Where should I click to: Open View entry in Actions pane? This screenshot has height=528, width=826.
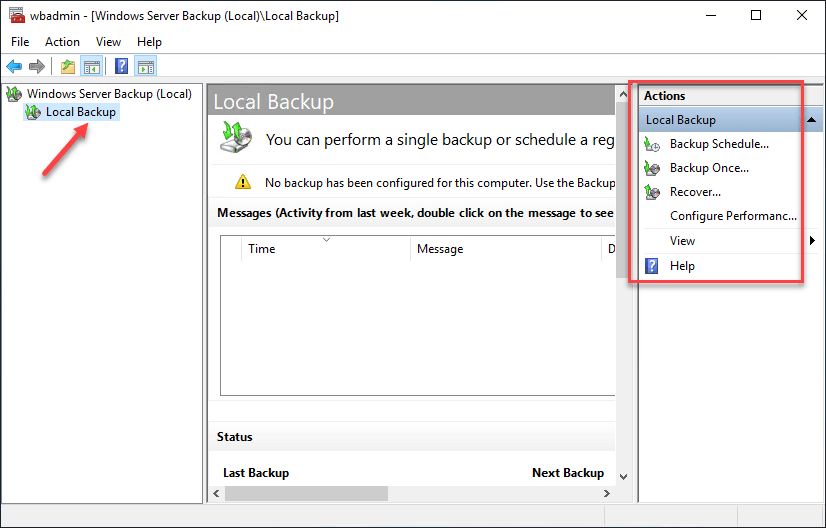point(682,241)
